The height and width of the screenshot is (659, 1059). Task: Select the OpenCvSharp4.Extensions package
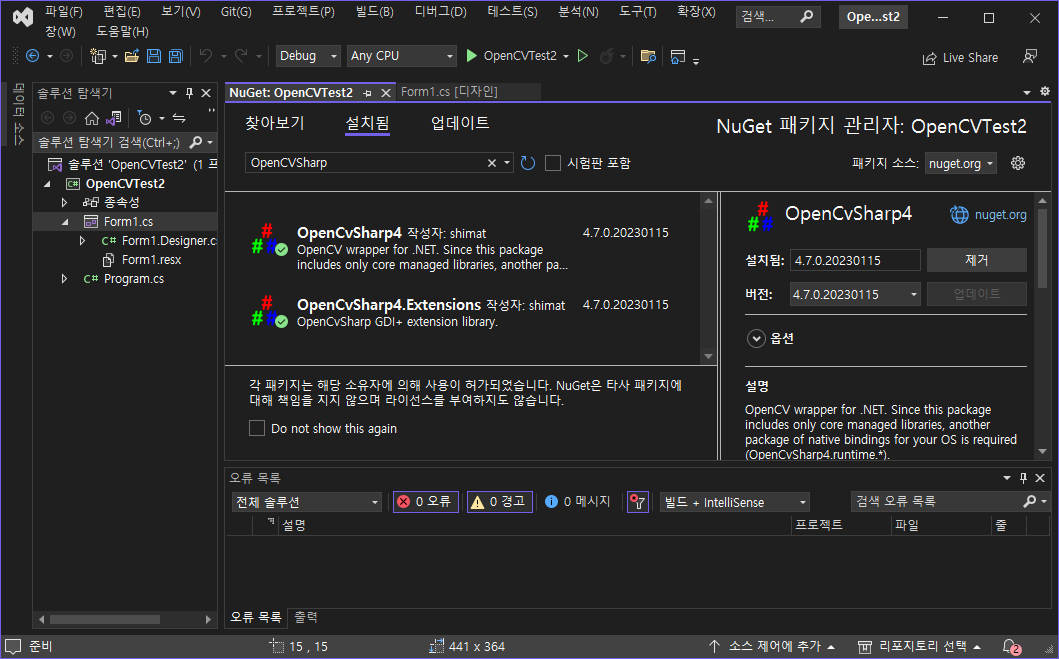tap(463, 313)
